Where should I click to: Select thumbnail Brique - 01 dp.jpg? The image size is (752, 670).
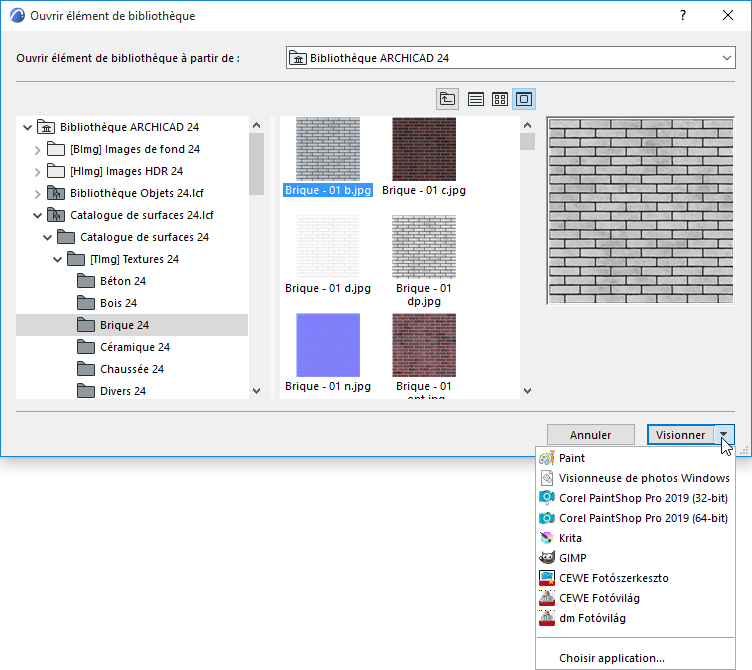[x=424, y=247]
